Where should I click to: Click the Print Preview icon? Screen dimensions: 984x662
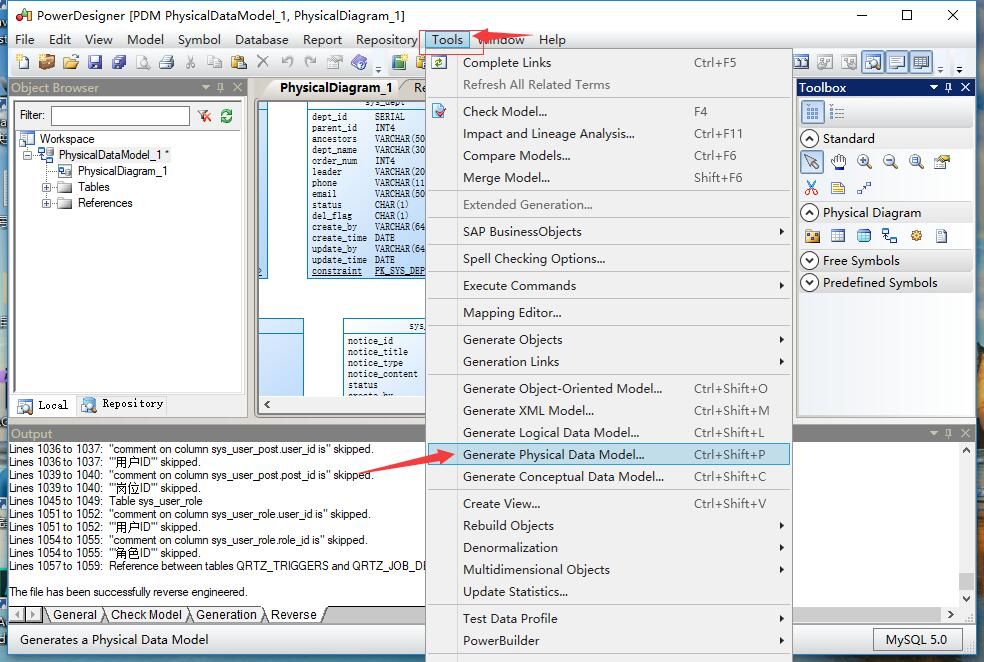pos(143,61)
